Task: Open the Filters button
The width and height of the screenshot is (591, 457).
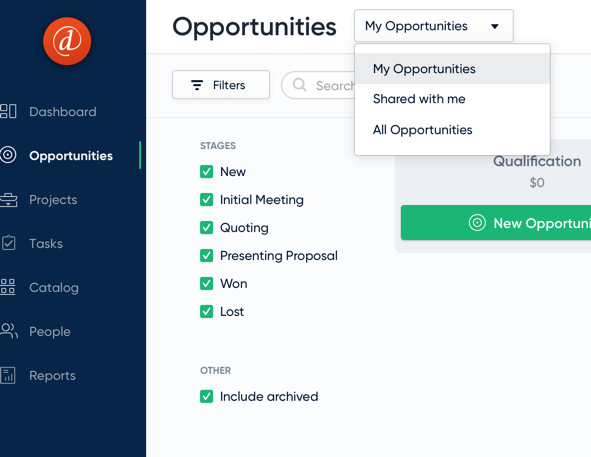Action: (221, 85)
